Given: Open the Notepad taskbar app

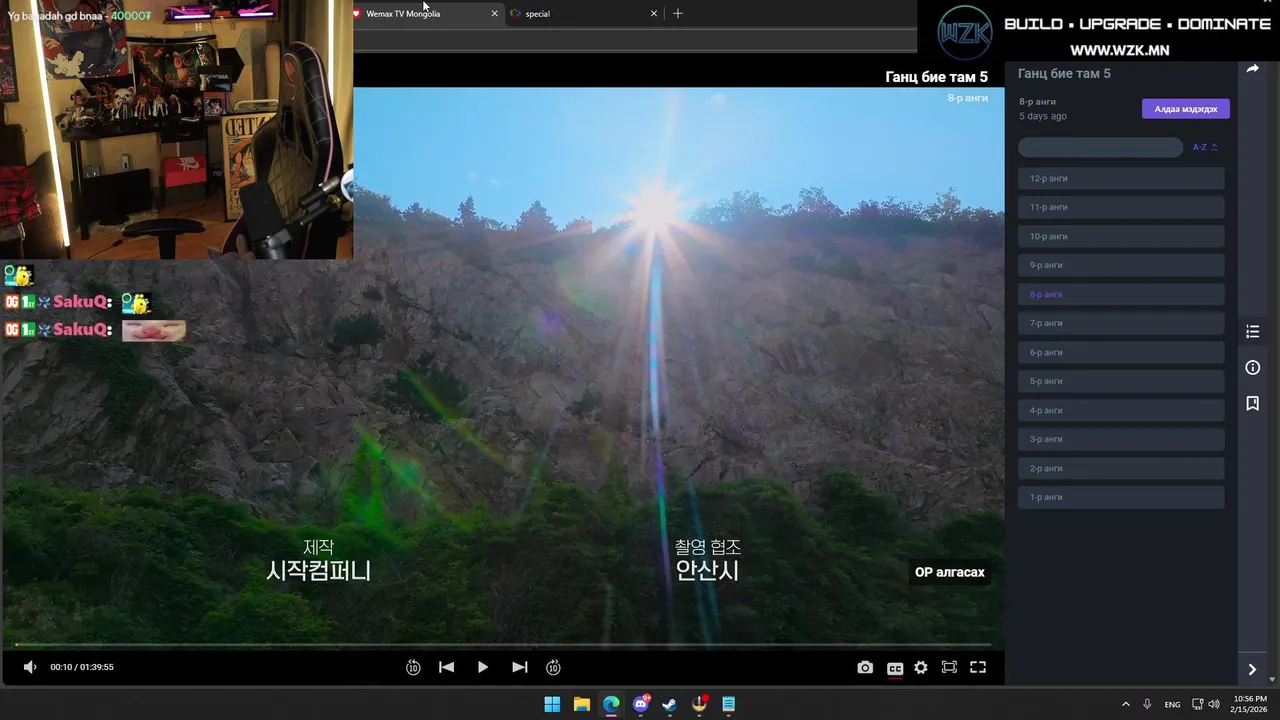Looking at the screenshot, I should [729, 705].
